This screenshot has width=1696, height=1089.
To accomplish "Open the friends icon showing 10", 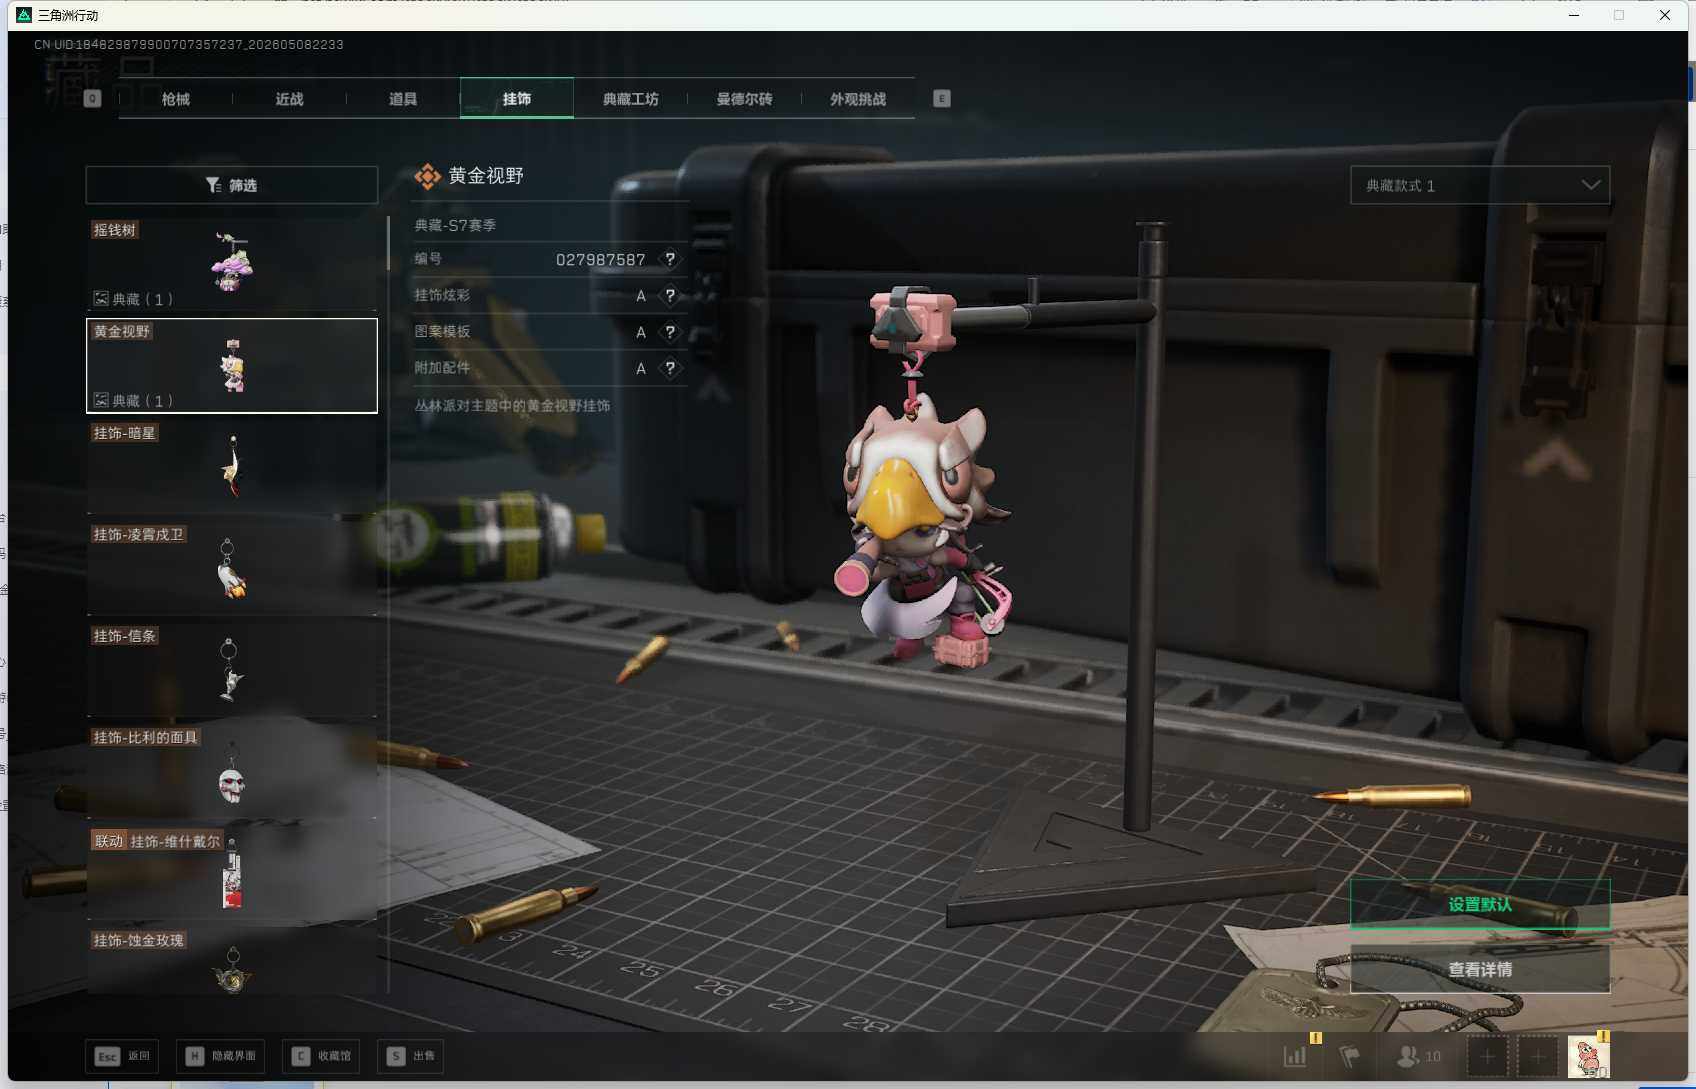I will point(1419,1056).
